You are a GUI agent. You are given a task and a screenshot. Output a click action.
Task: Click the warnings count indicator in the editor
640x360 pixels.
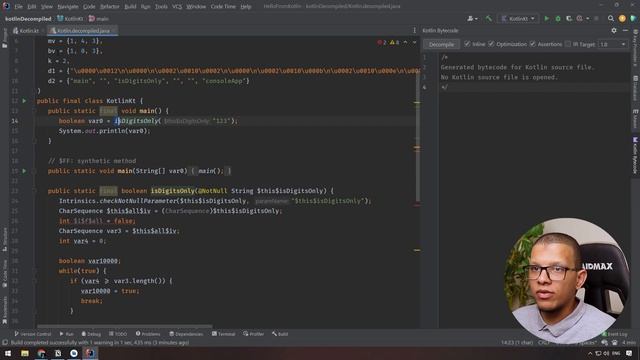[395, 42]
